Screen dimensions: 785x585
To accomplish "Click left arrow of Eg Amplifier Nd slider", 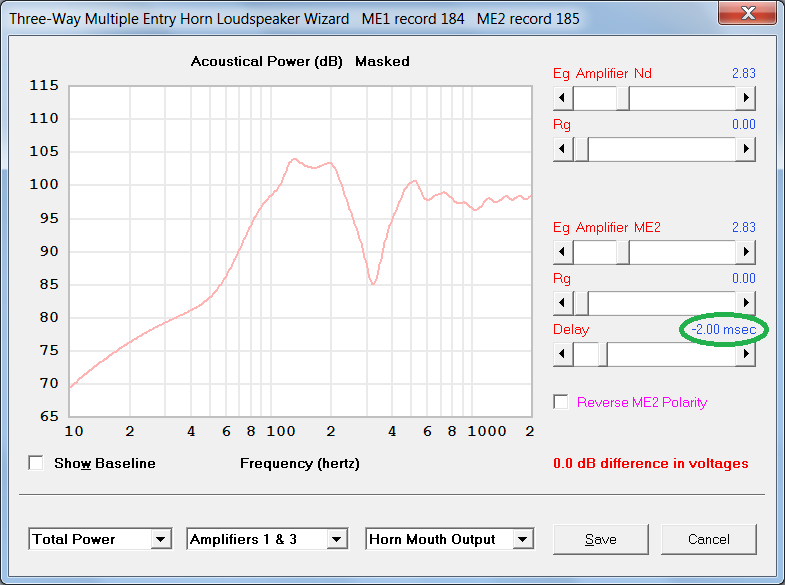I will coord(563,98).
